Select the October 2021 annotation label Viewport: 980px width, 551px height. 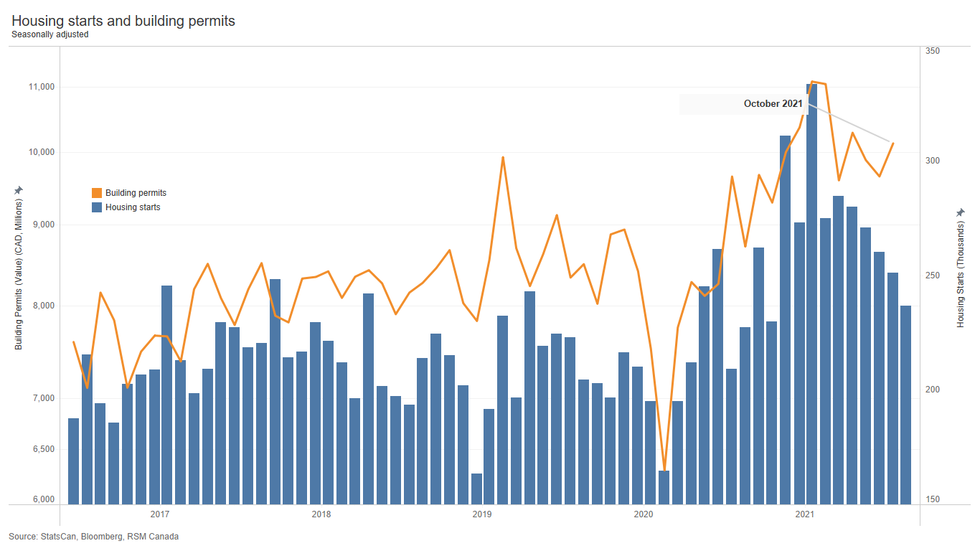click(x=772, y=104)
